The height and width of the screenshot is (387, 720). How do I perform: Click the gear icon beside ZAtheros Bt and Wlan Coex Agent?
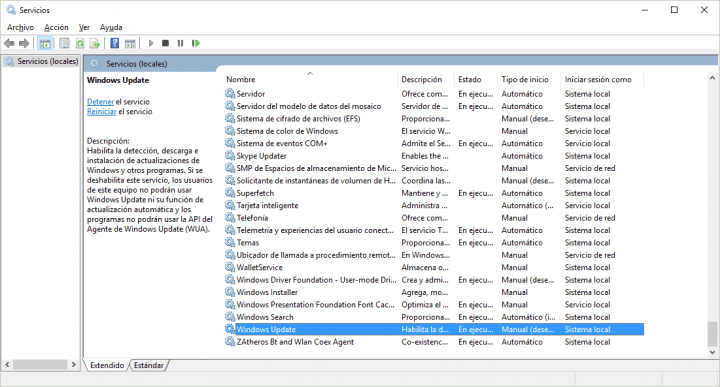click(x=230, y=342)
